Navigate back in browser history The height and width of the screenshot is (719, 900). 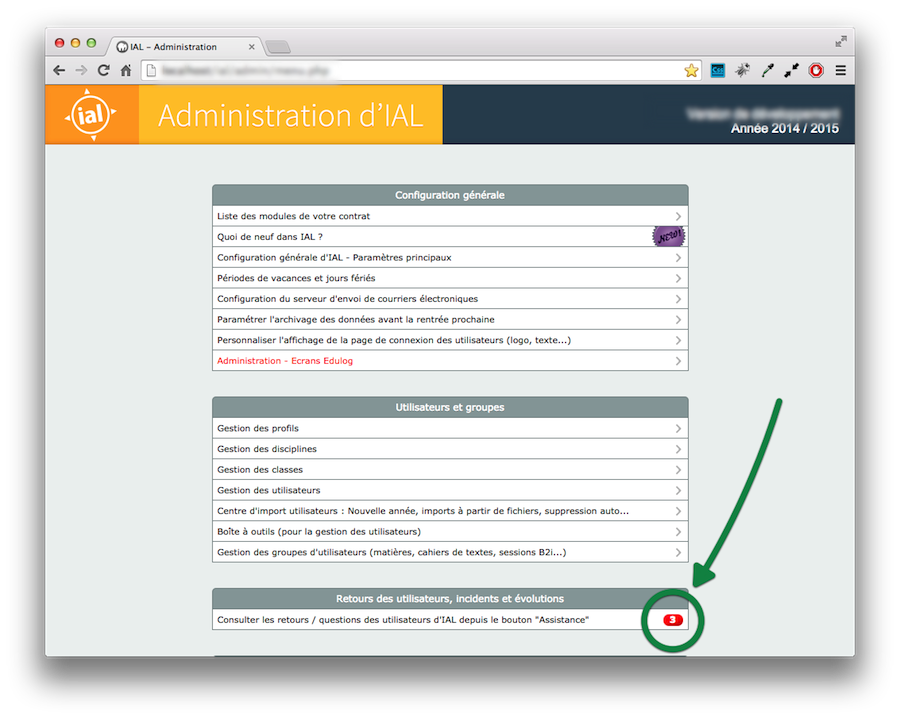pyautogui.click(x=59, y=70)
